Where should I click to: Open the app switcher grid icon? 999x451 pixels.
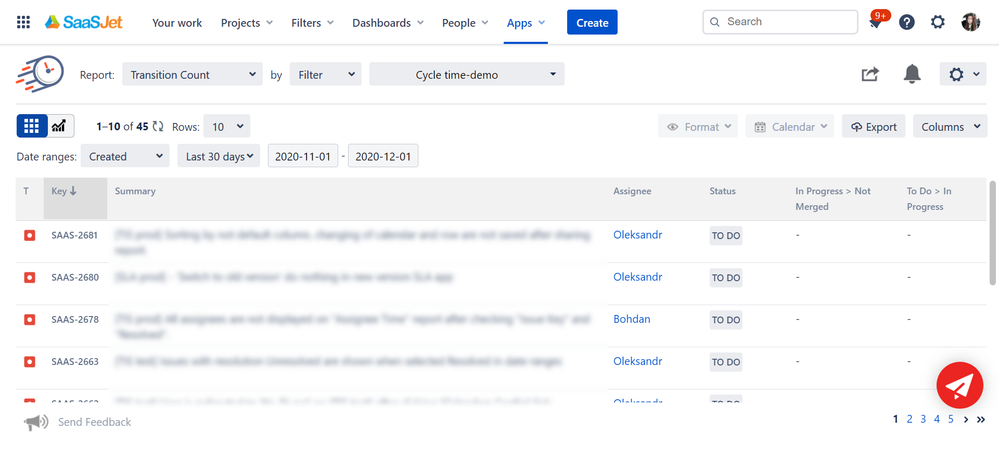click(x=24, y=22)
